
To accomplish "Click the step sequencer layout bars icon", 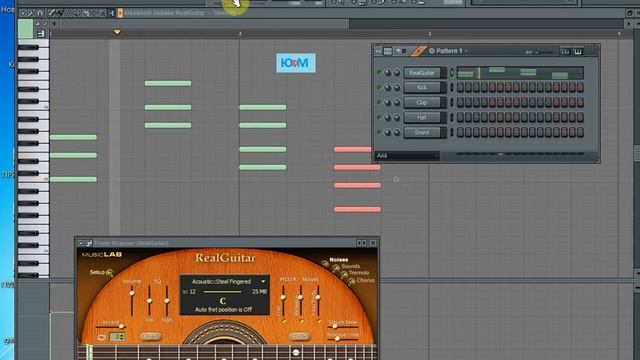I will [x=387, y=51].
